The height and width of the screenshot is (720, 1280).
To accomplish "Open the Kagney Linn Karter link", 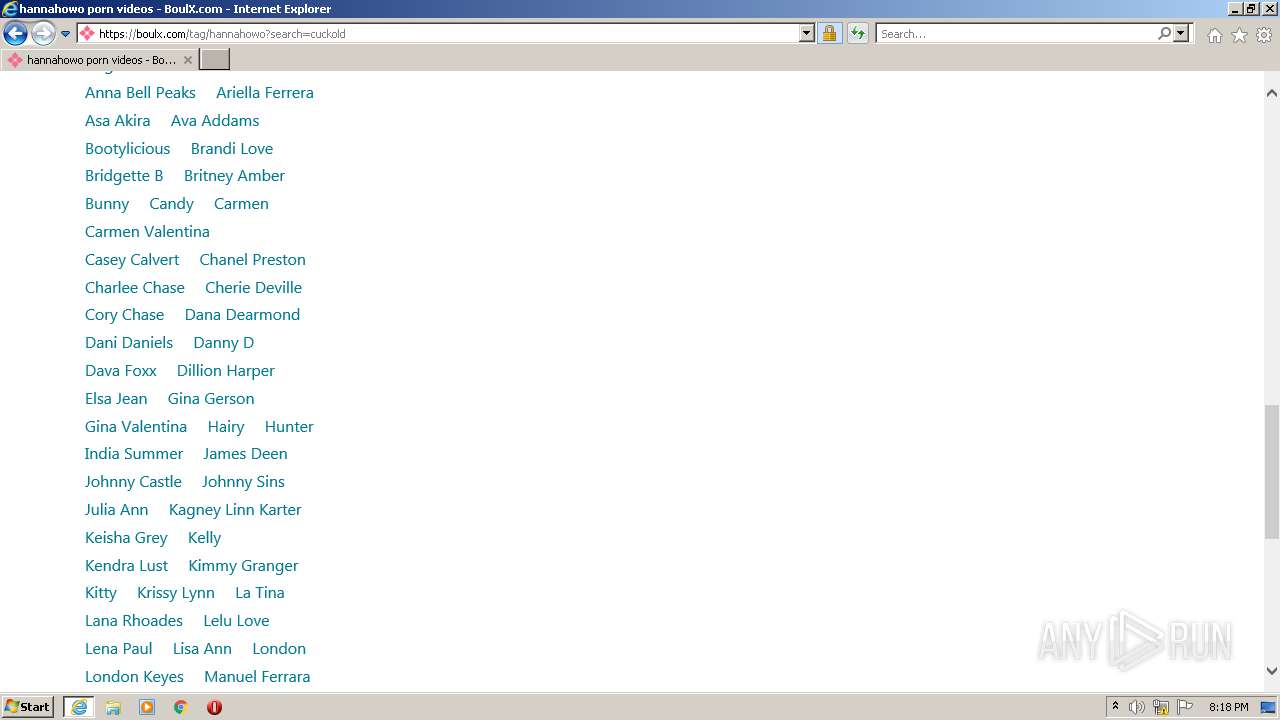I will pos(235,509).
